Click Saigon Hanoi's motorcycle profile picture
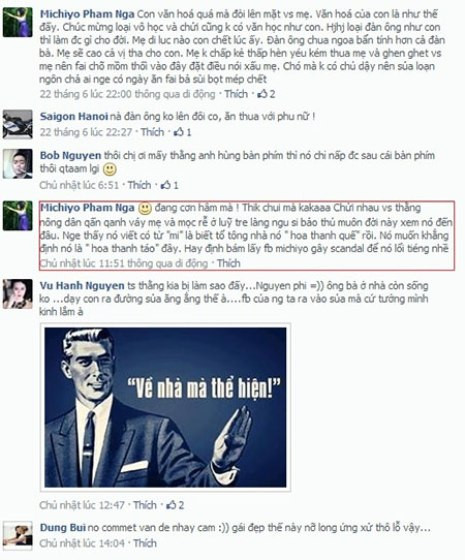Screen dimensions: 465x560 [x=18, y=124]
